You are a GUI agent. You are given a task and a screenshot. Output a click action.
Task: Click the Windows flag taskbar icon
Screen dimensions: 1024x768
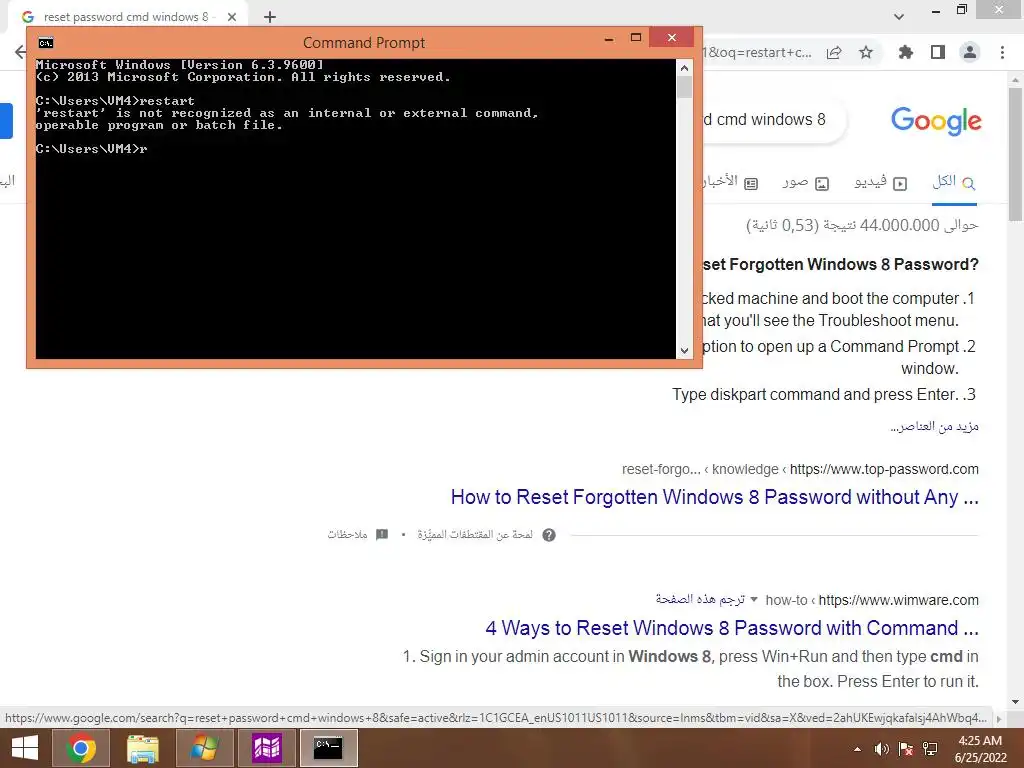click(204, 748)
